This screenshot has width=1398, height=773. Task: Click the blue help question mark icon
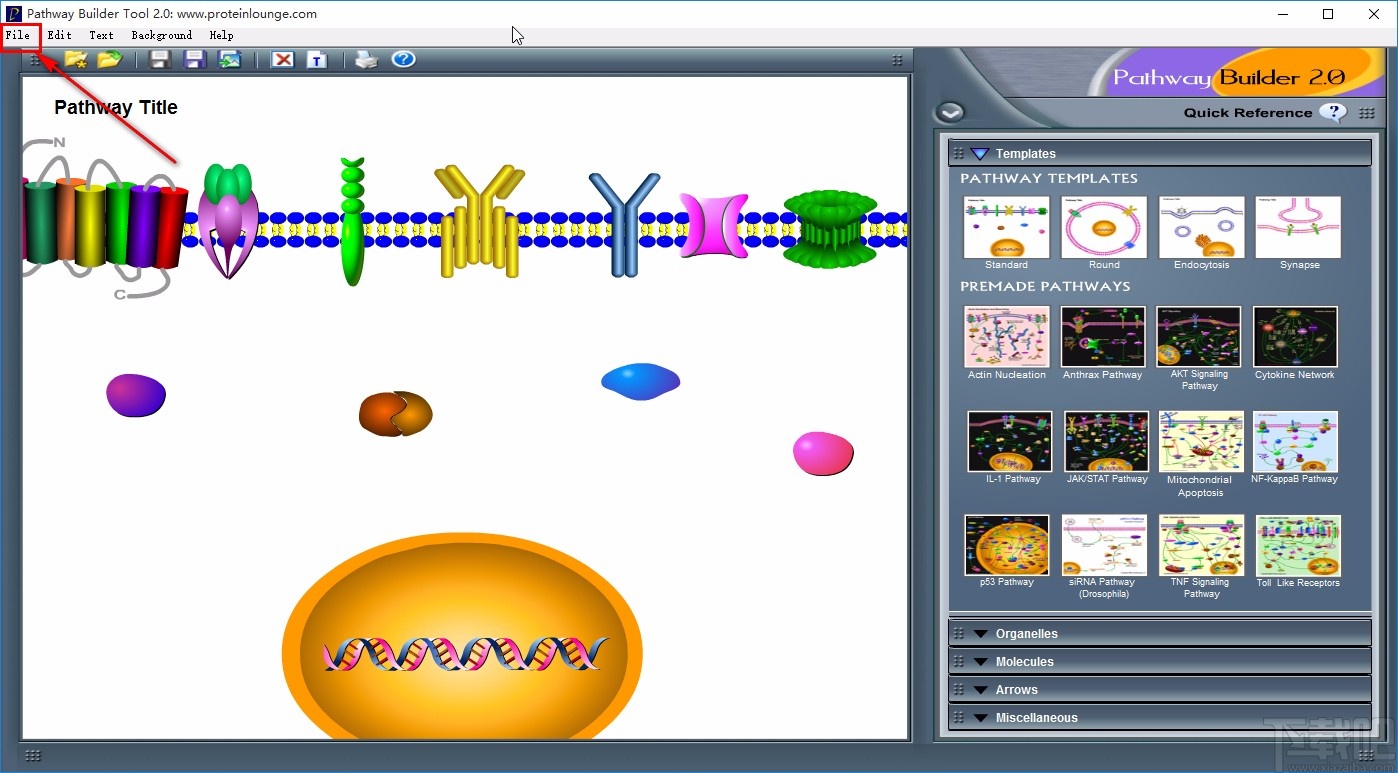coord(403,59)
